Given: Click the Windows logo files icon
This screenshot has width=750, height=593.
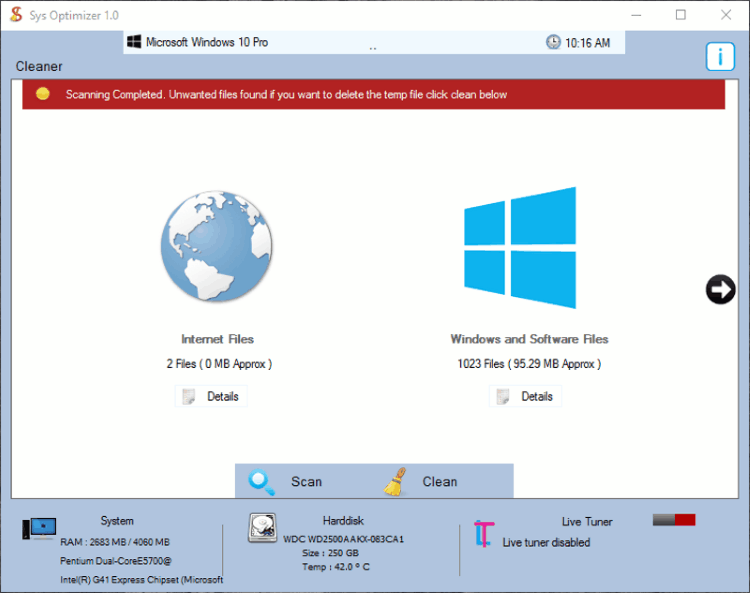Looking at the screenshot, I should coord(520,248).
